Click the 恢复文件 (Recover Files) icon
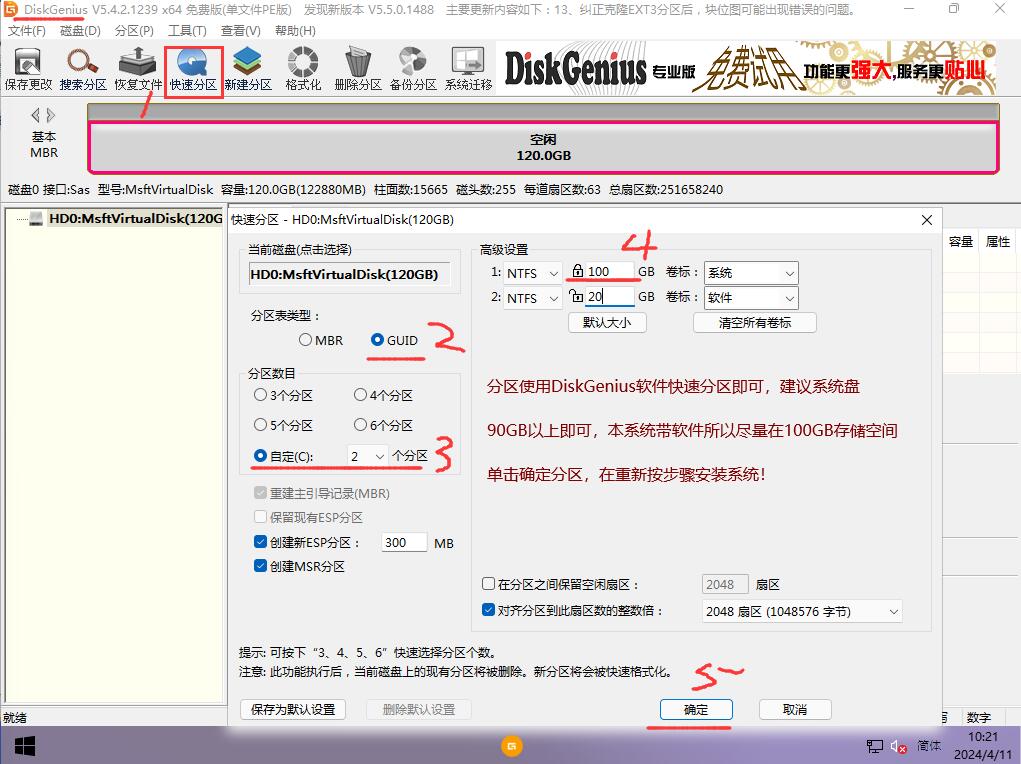Viewport: 1021px width, 764px height. tap(138, 68)
